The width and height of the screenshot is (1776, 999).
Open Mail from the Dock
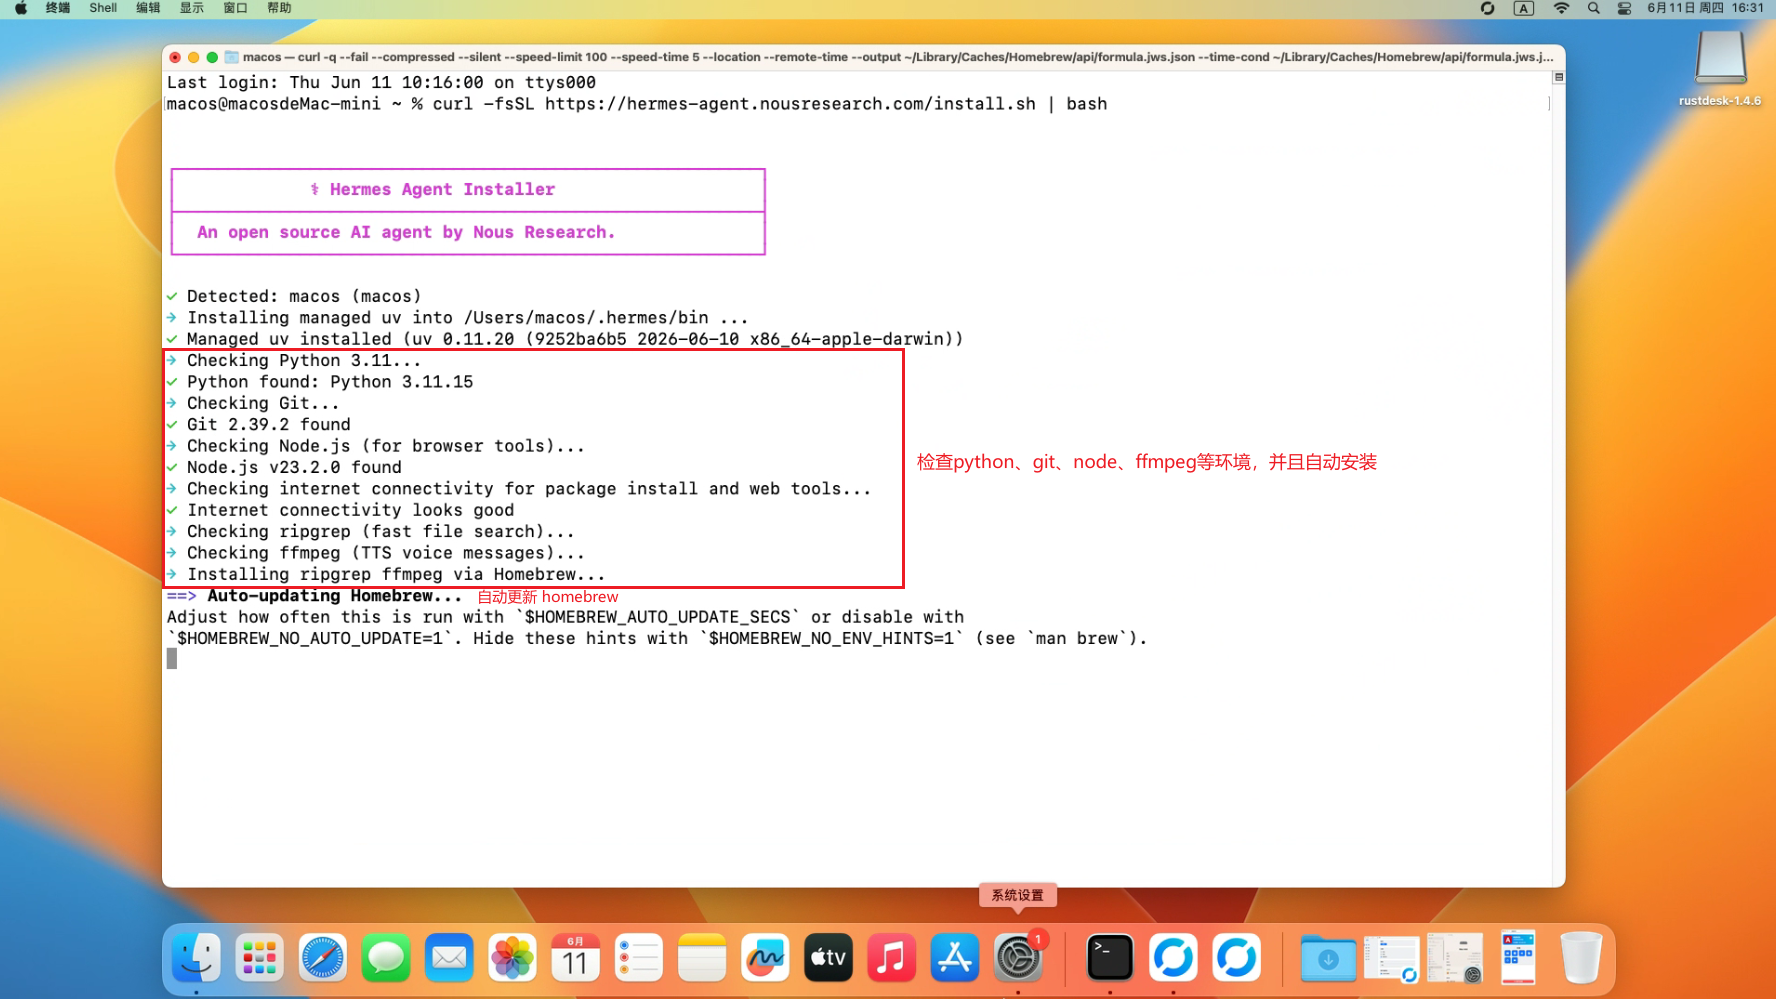pyautogui.click(x=449, y=958)
